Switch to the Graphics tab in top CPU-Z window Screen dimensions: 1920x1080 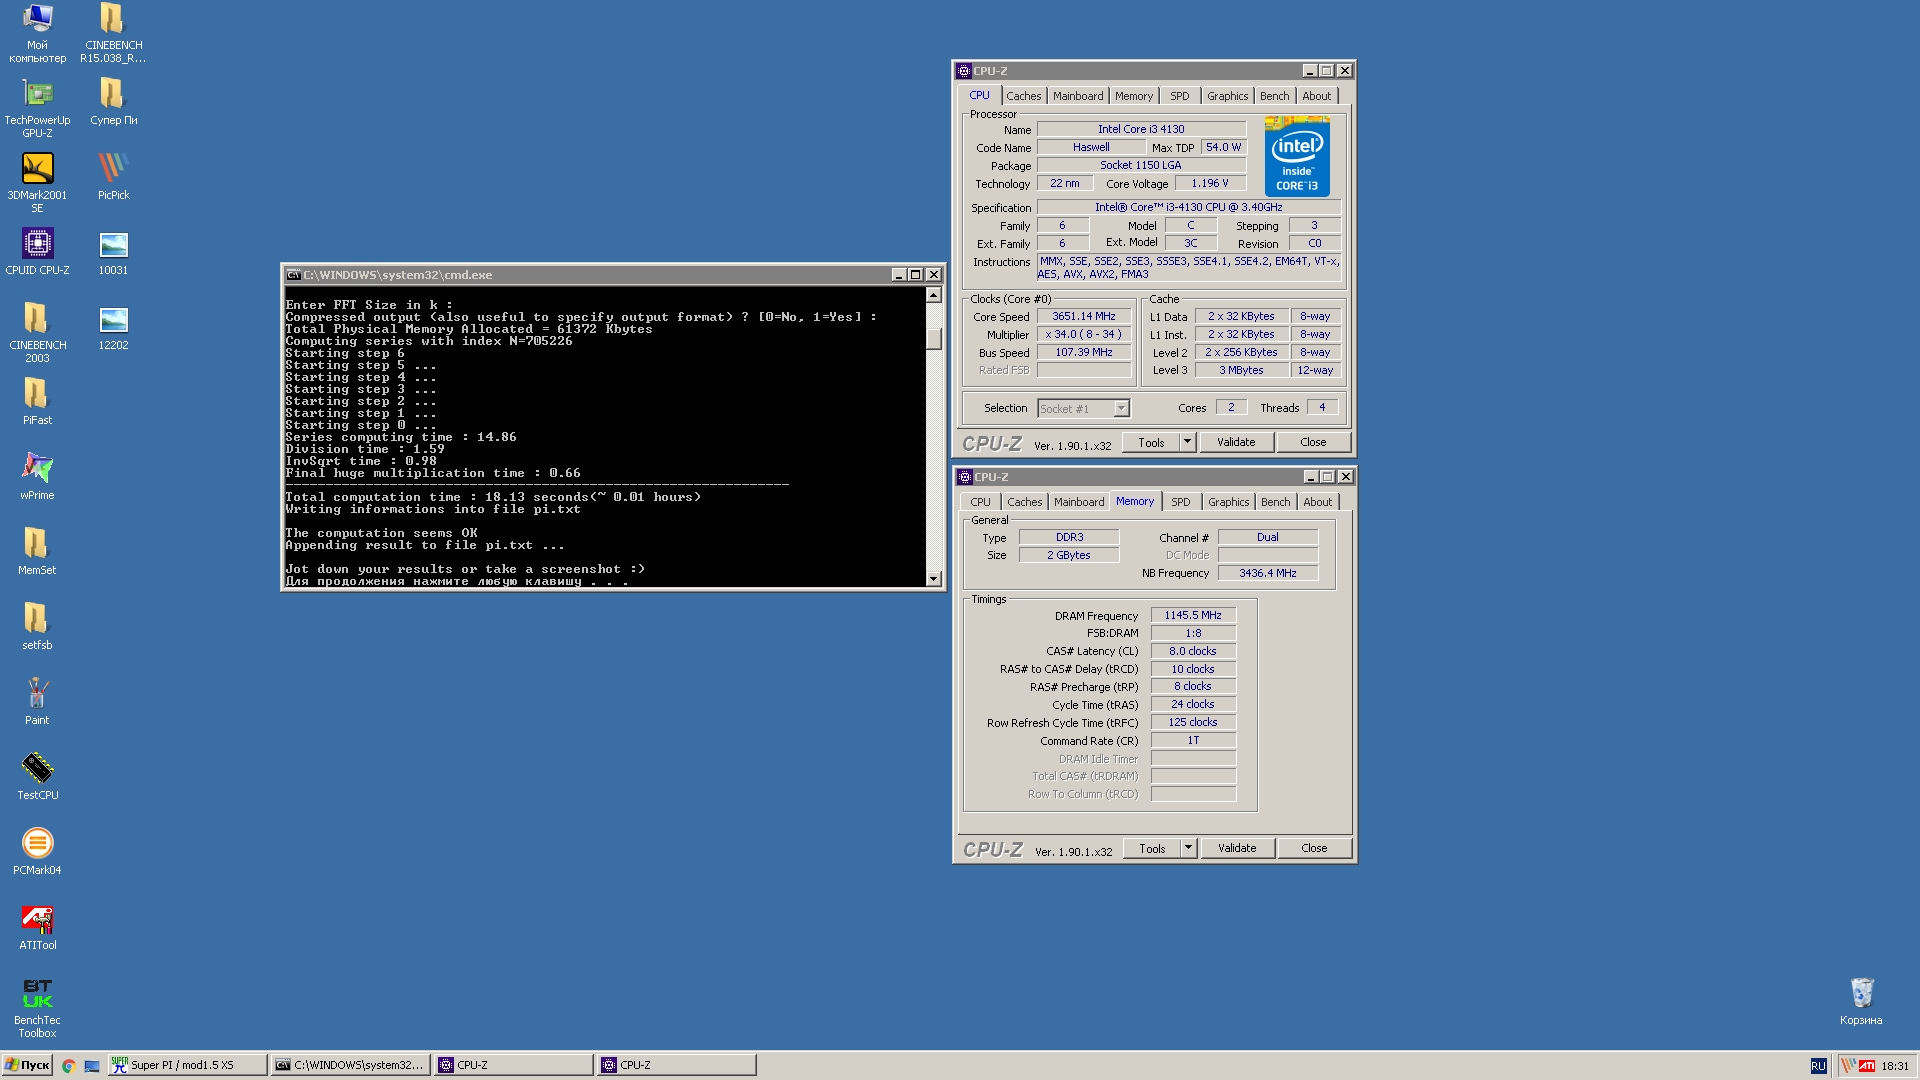click(1227, 96)
